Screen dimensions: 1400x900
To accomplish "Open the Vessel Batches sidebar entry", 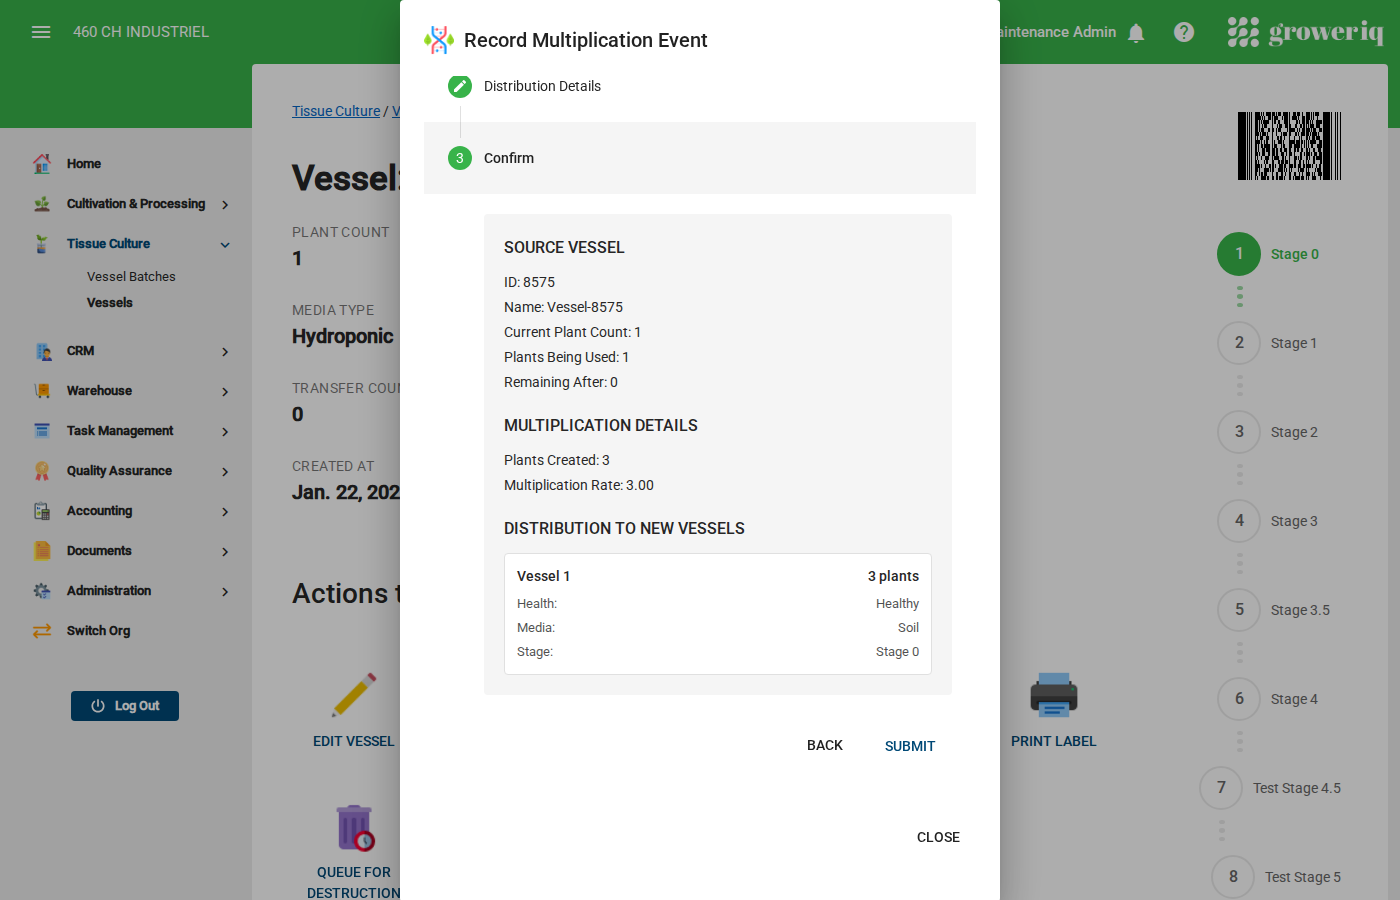I will (x=130, y=276).
